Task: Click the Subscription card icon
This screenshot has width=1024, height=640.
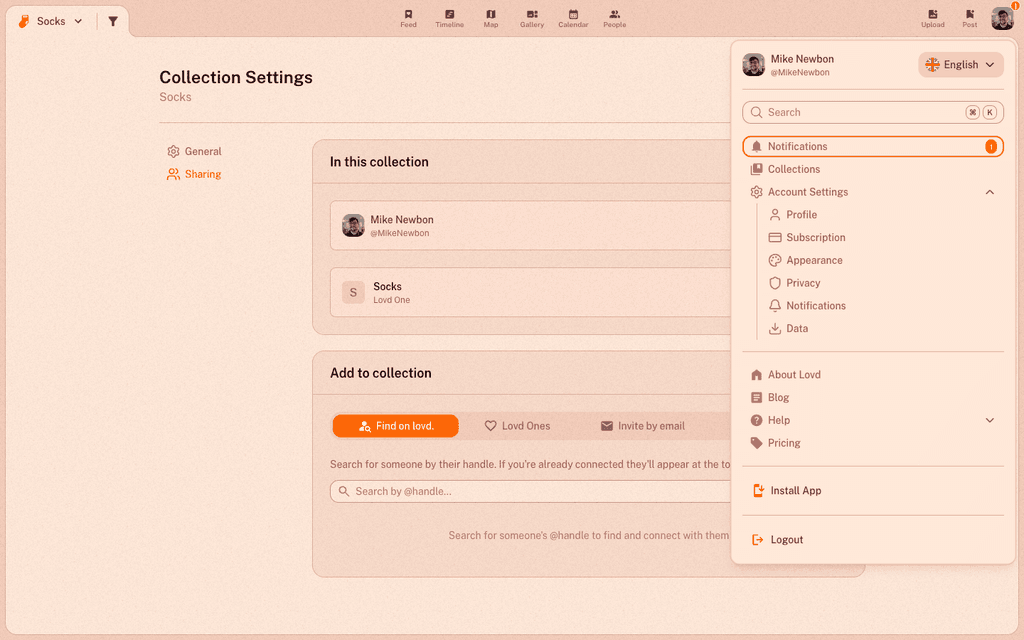Action: 775,238
